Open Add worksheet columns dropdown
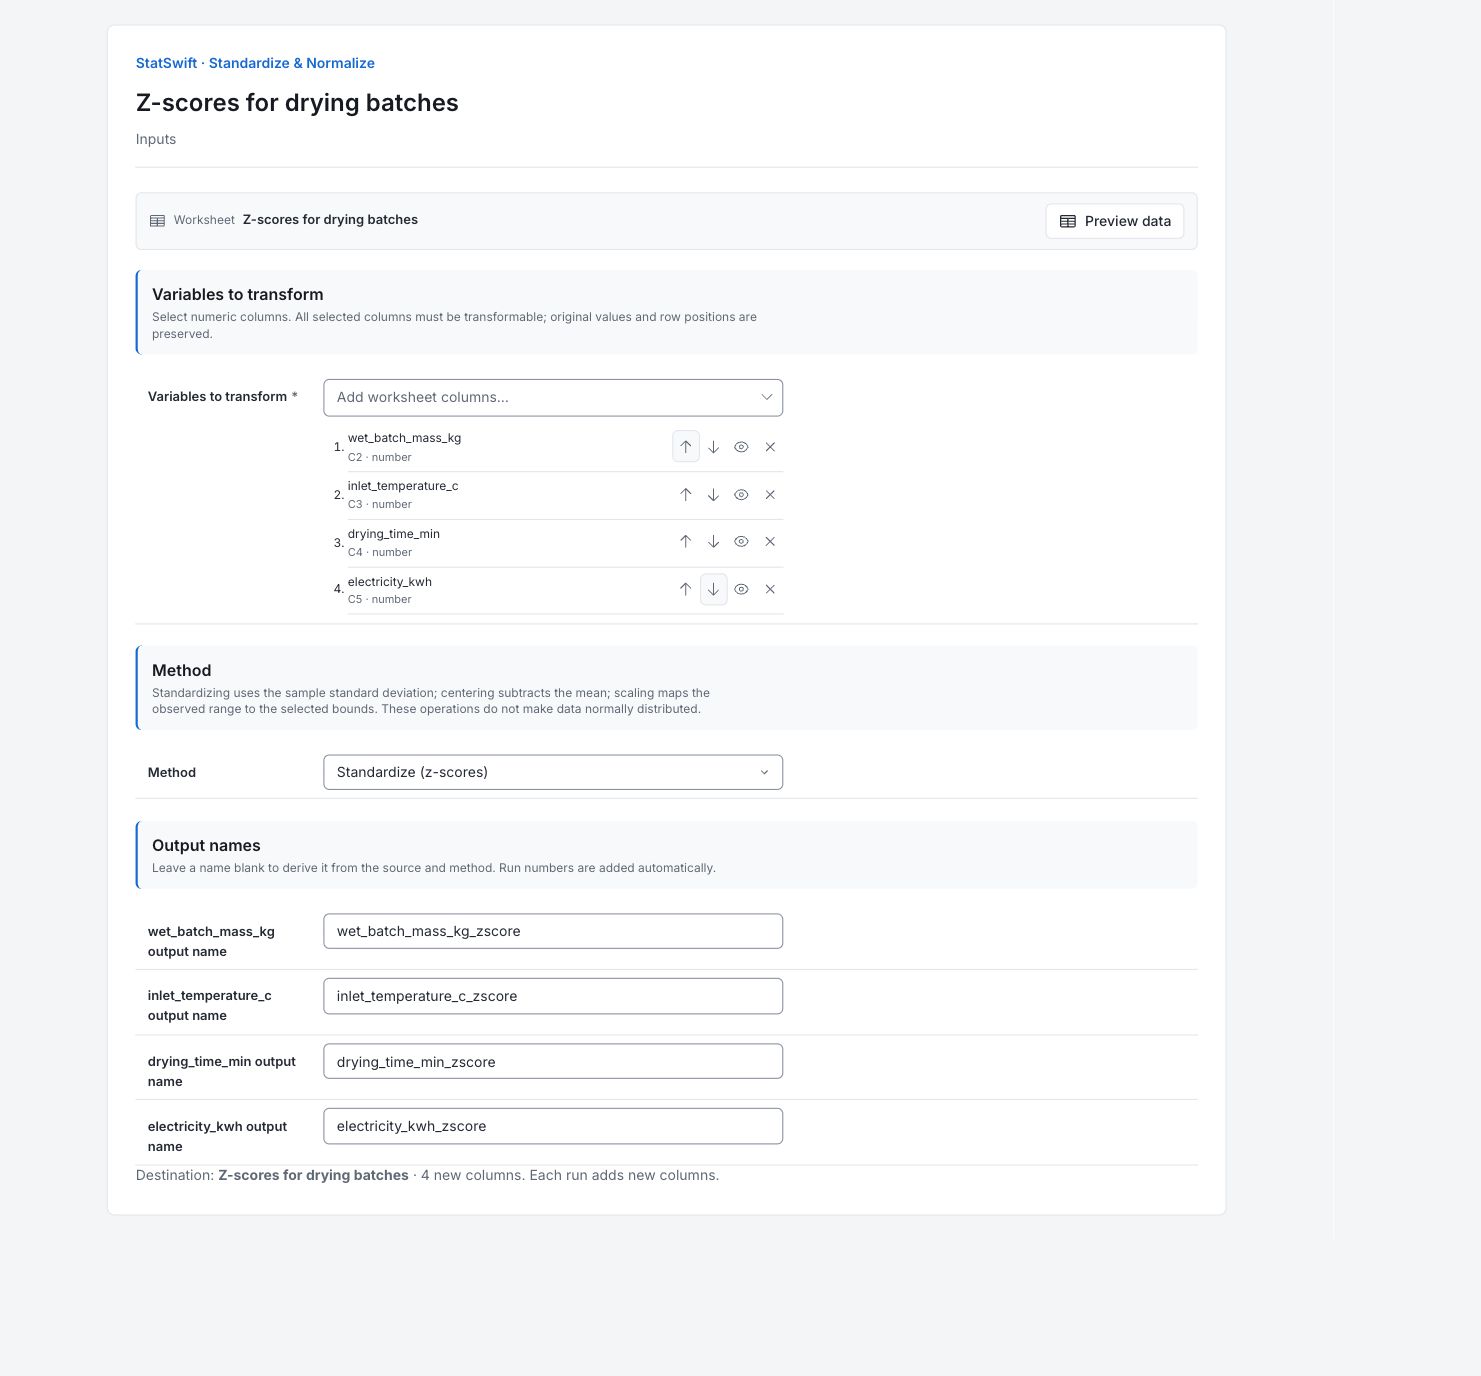 pyautogui.click(x=553, y=397)
